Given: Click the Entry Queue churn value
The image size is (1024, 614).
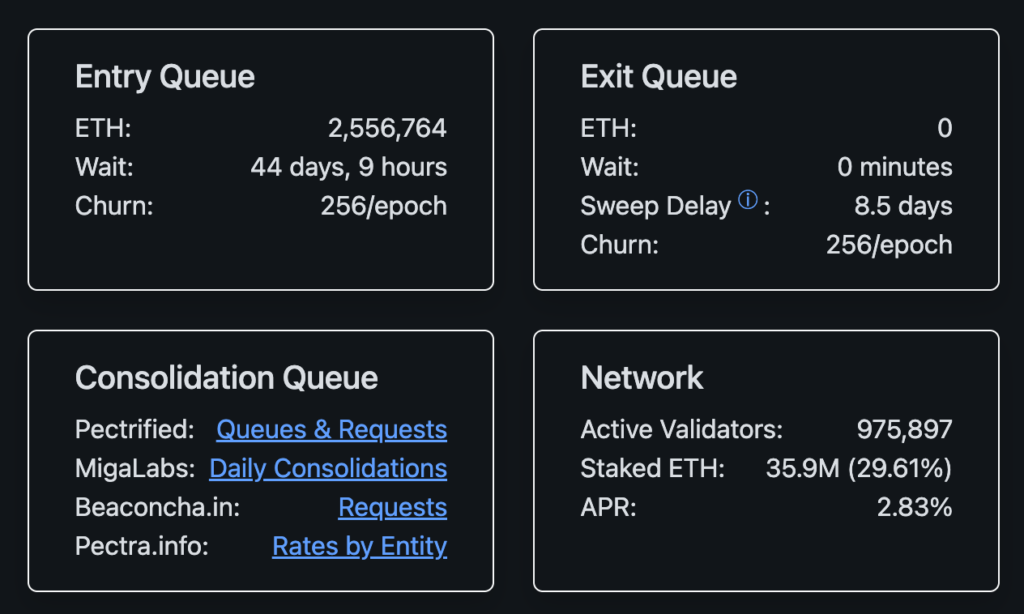Looking at the screenshot, I should (x=383, y=207).
